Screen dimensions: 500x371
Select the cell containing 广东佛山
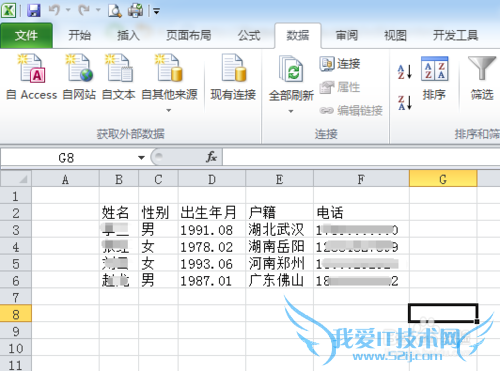(279, 280)
